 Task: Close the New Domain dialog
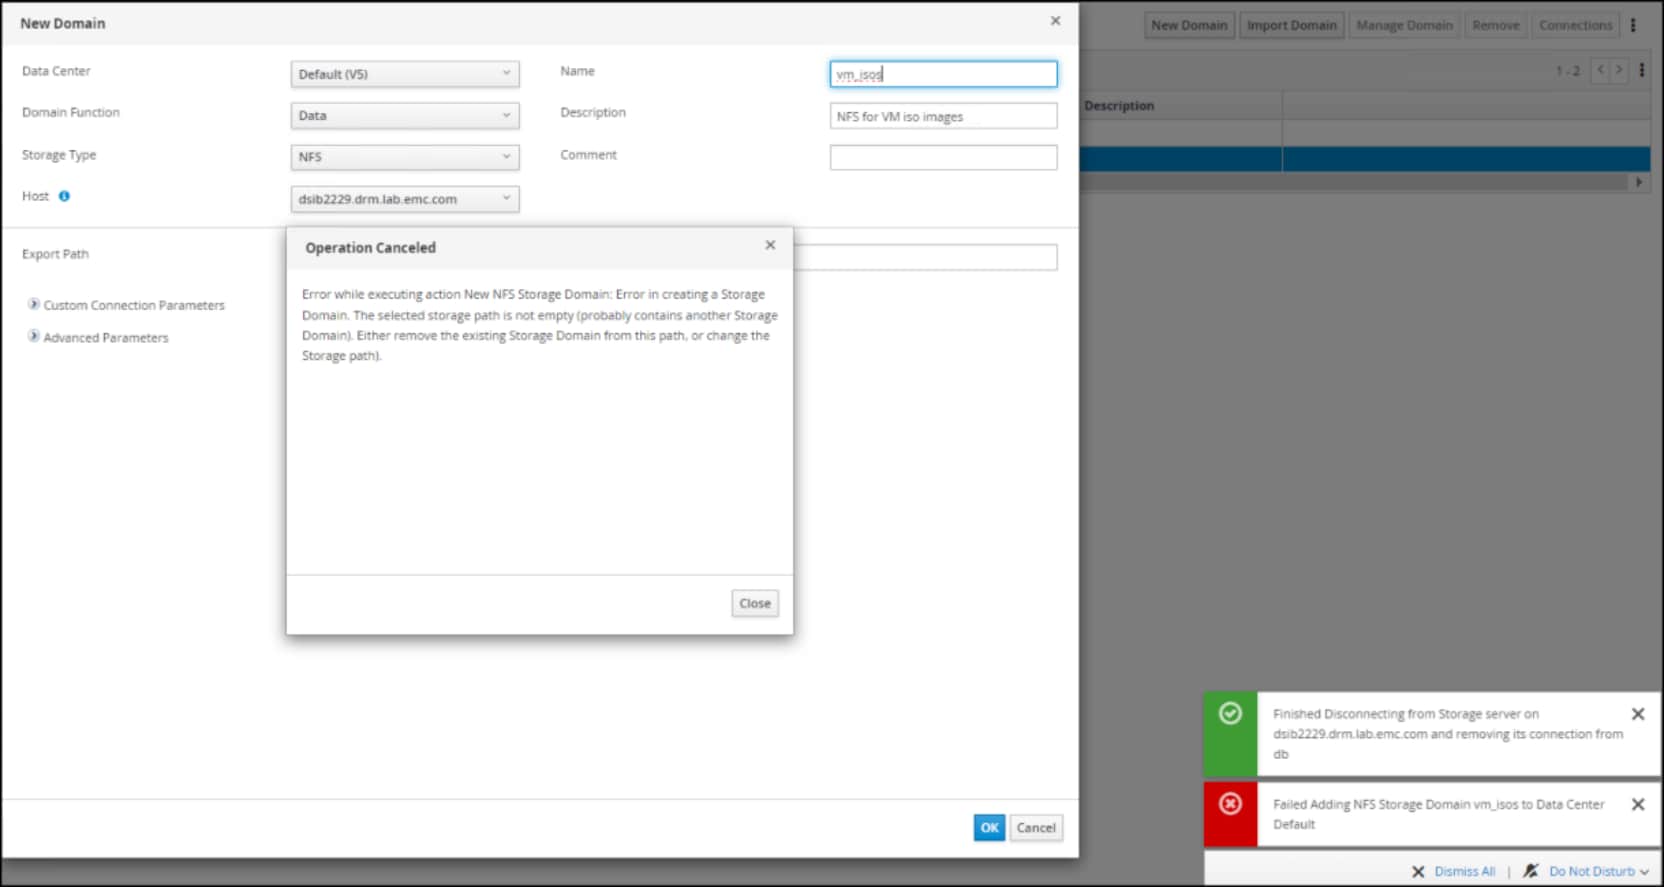tap(1055, 20)
